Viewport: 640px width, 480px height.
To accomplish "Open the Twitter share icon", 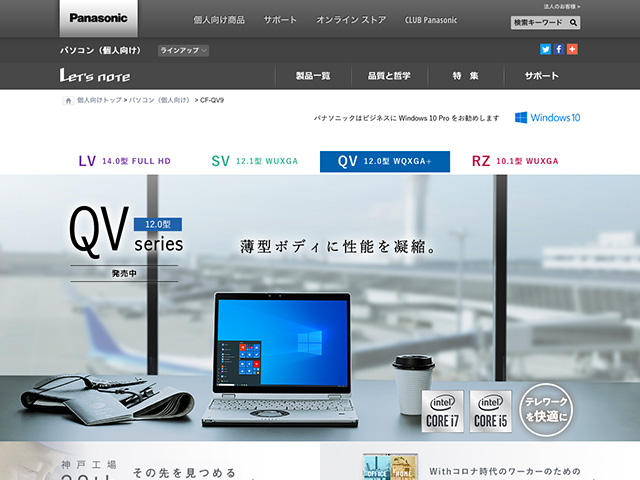I will click(x=545, y=49).
